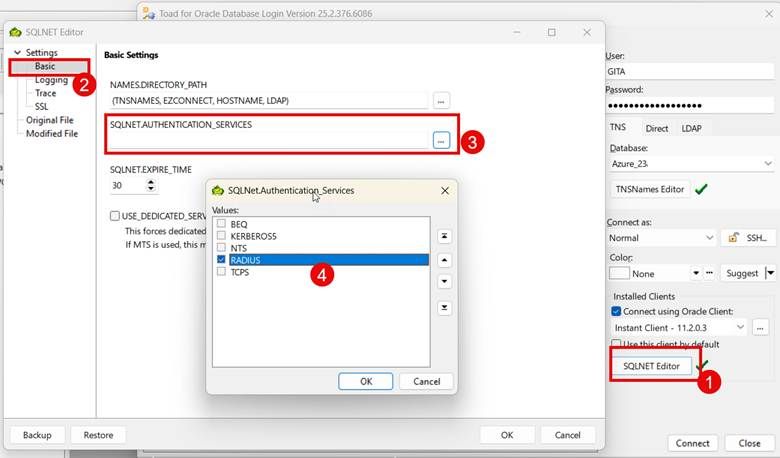Click the Suggest color button
Image resolution: width=780 pixels, height=458 pixels.
point(742,273)
